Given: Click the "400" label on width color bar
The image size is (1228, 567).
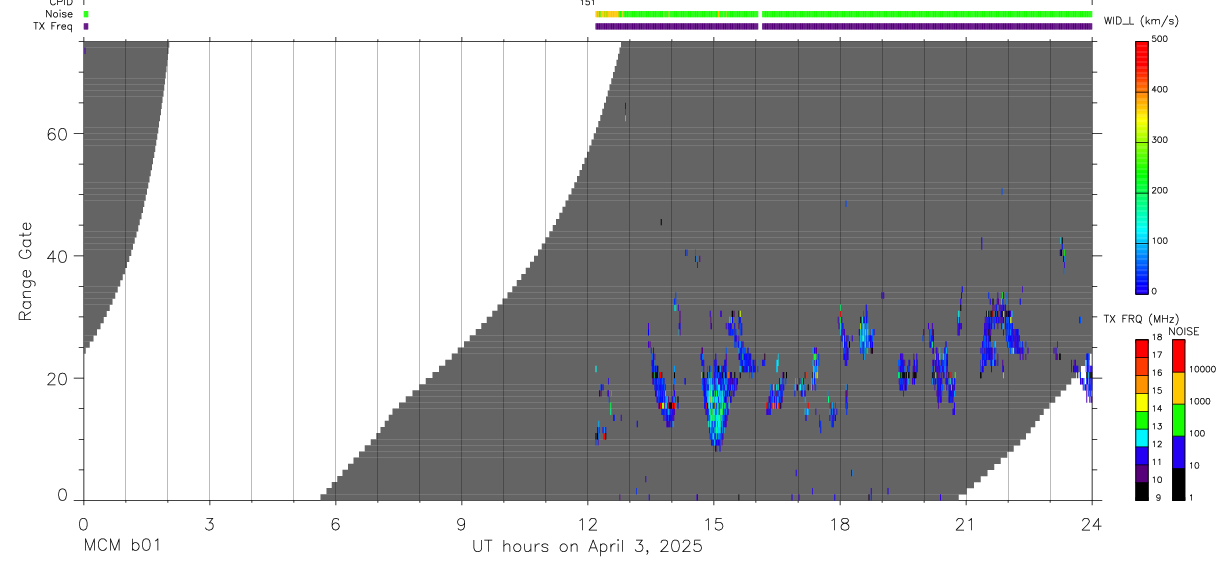Looking at the screenshot, I should coord(1160,89).
